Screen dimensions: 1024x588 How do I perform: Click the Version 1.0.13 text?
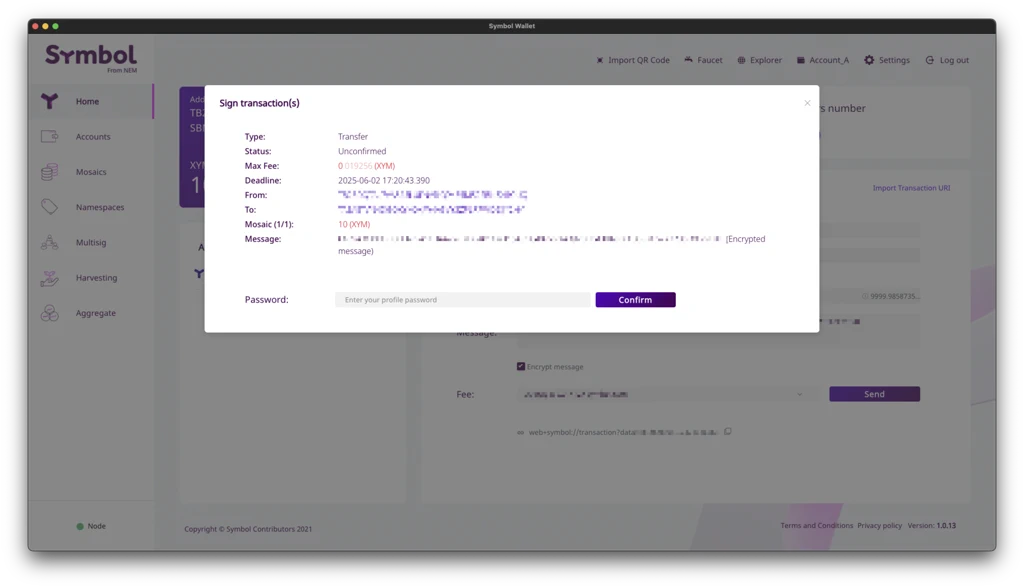(931, 525)
